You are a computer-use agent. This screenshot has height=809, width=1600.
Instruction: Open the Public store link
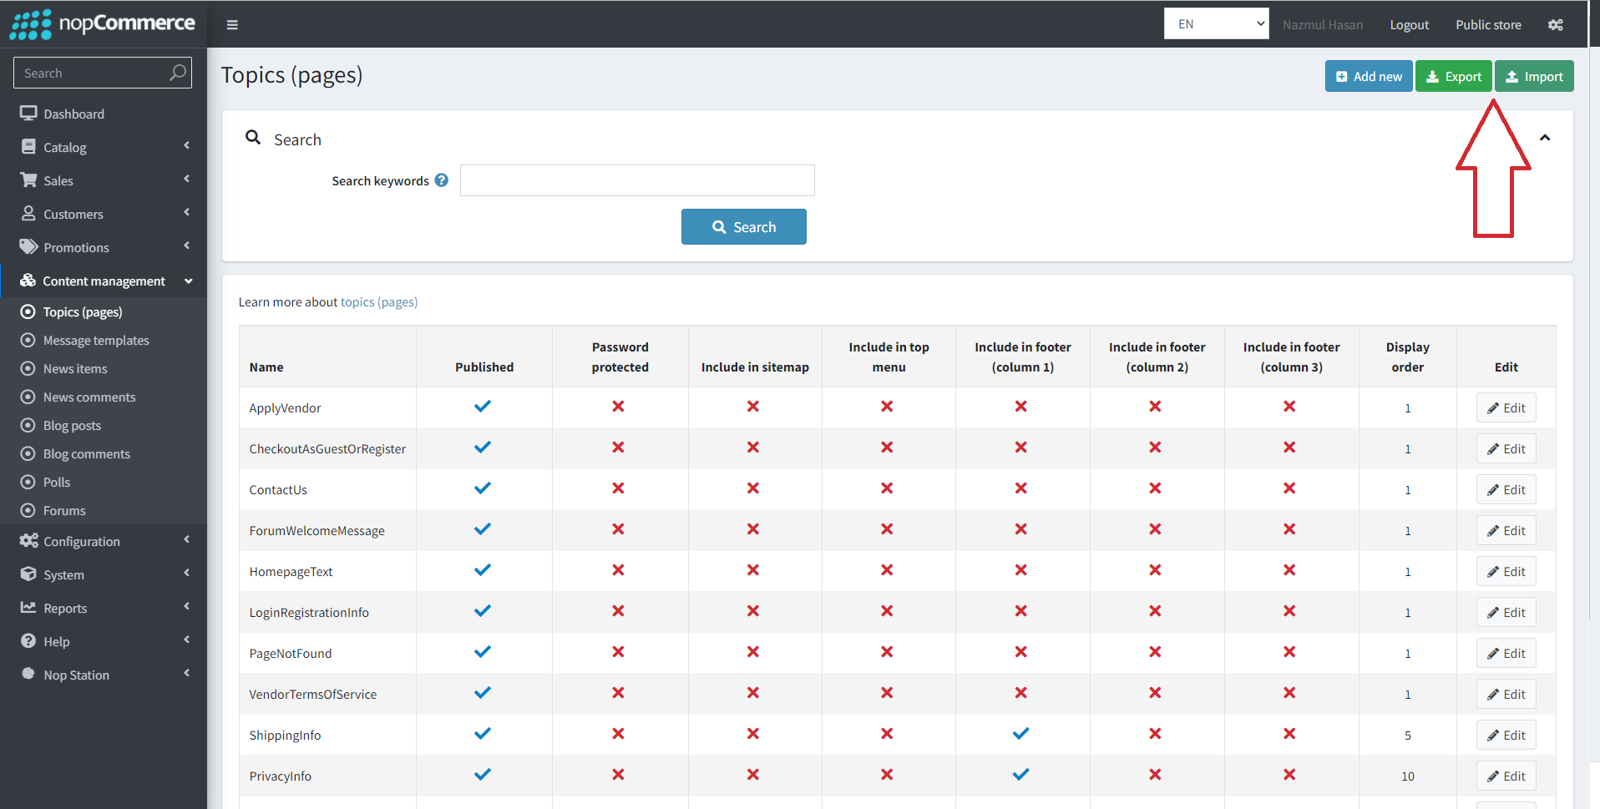(1488, 25)
